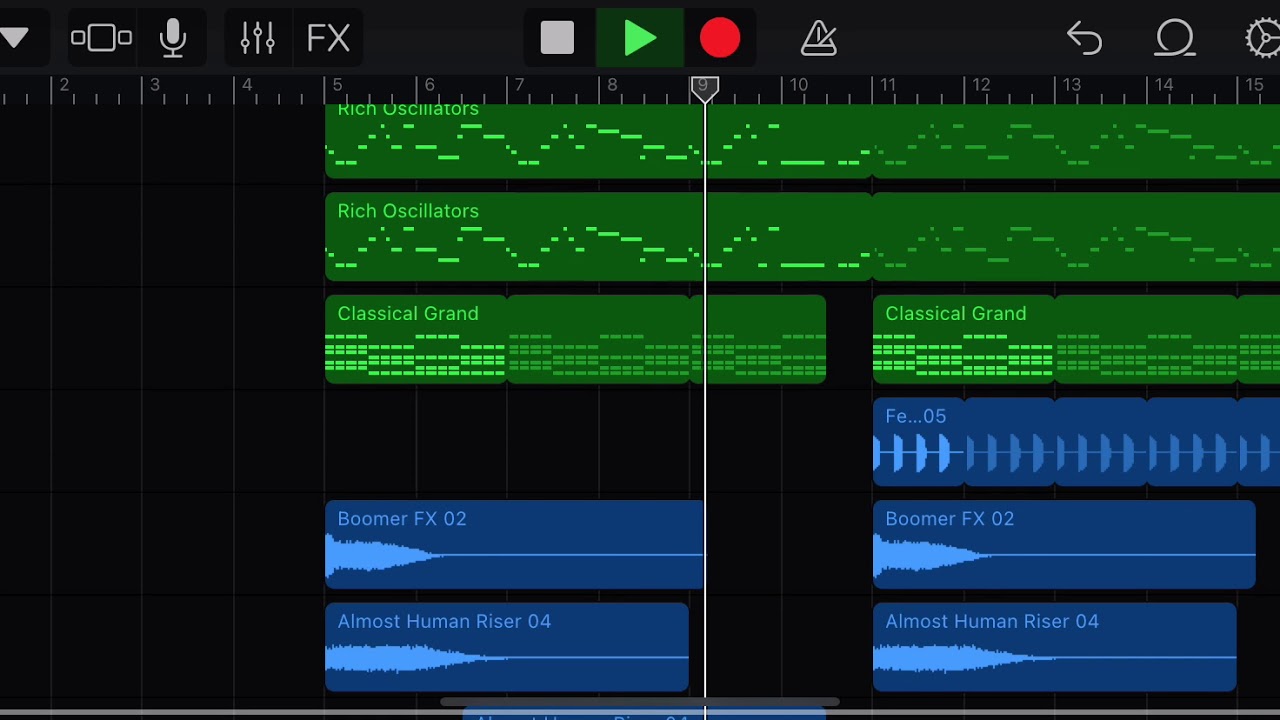Jump to bar 12 on the ruler
This screenshot has height=720, width=1280.
pyautogui.click(x=981, y=85)
